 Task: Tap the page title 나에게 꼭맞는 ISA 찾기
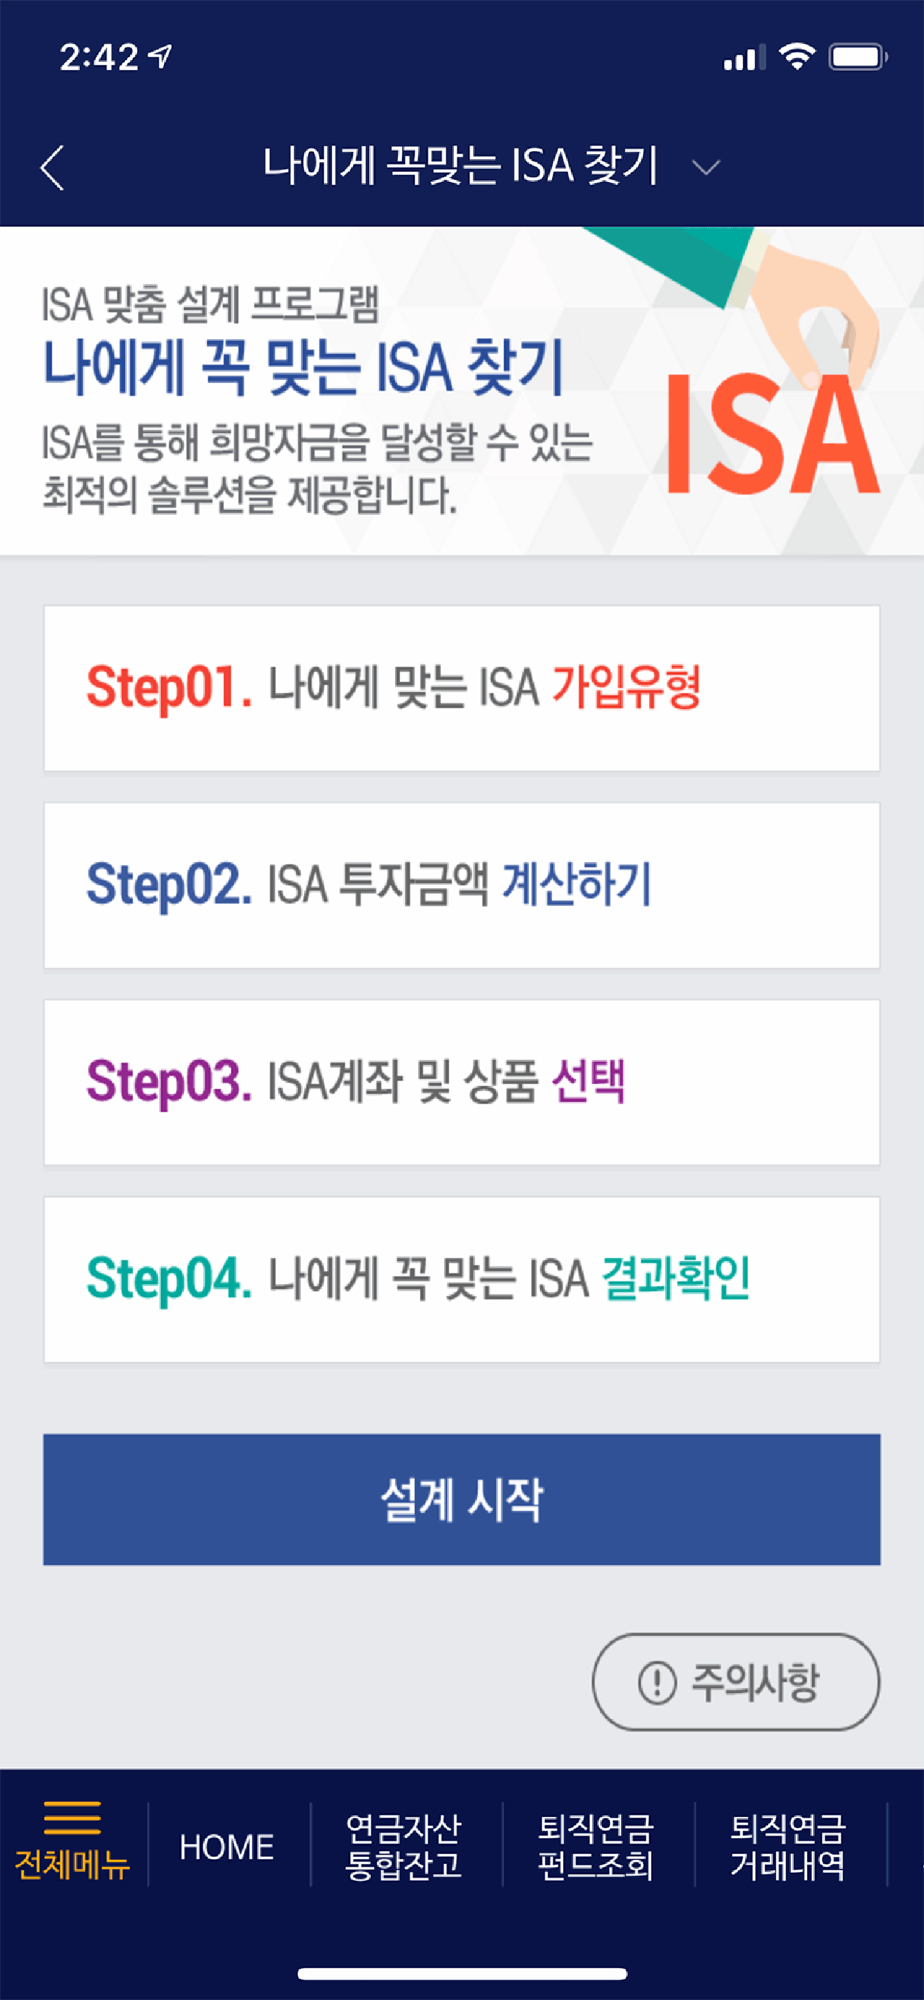point(460,166)
